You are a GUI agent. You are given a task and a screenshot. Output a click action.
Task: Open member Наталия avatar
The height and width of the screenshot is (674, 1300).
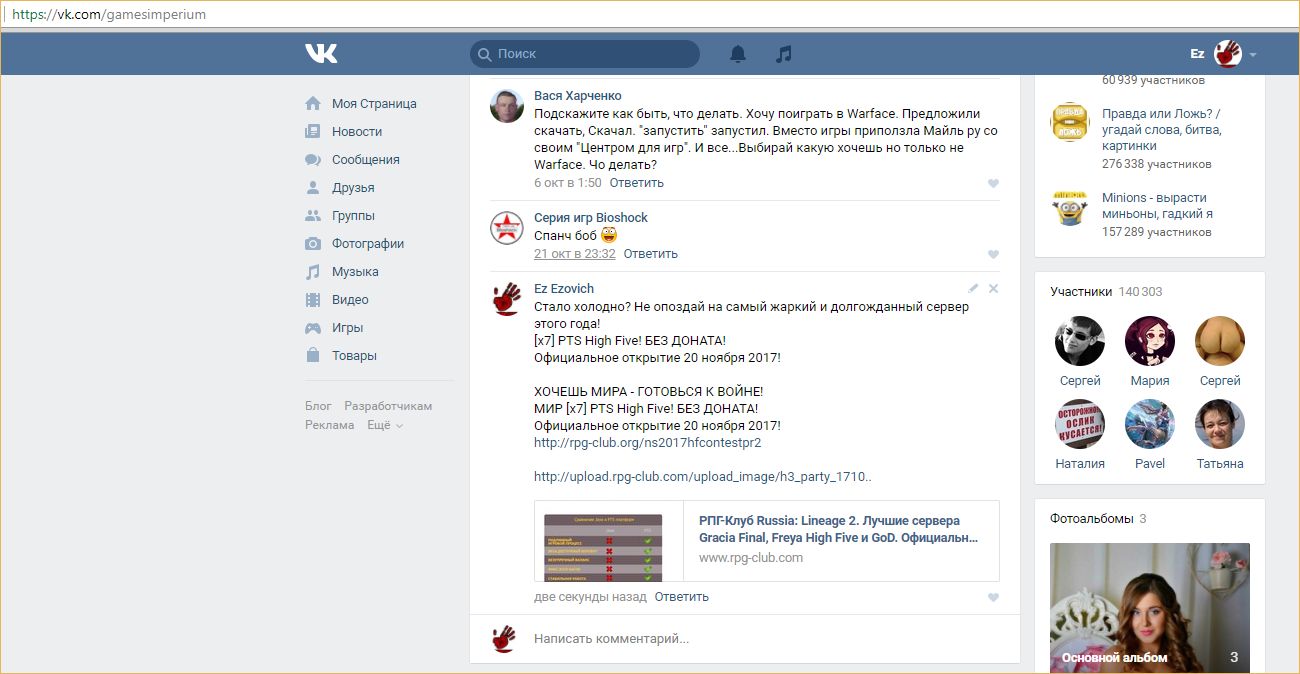[1080, 424]
